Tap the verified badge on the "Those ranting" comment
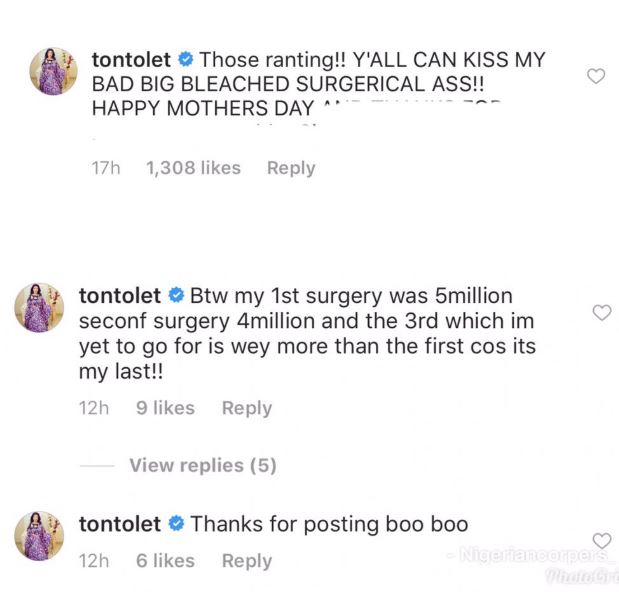 point(186,60)
